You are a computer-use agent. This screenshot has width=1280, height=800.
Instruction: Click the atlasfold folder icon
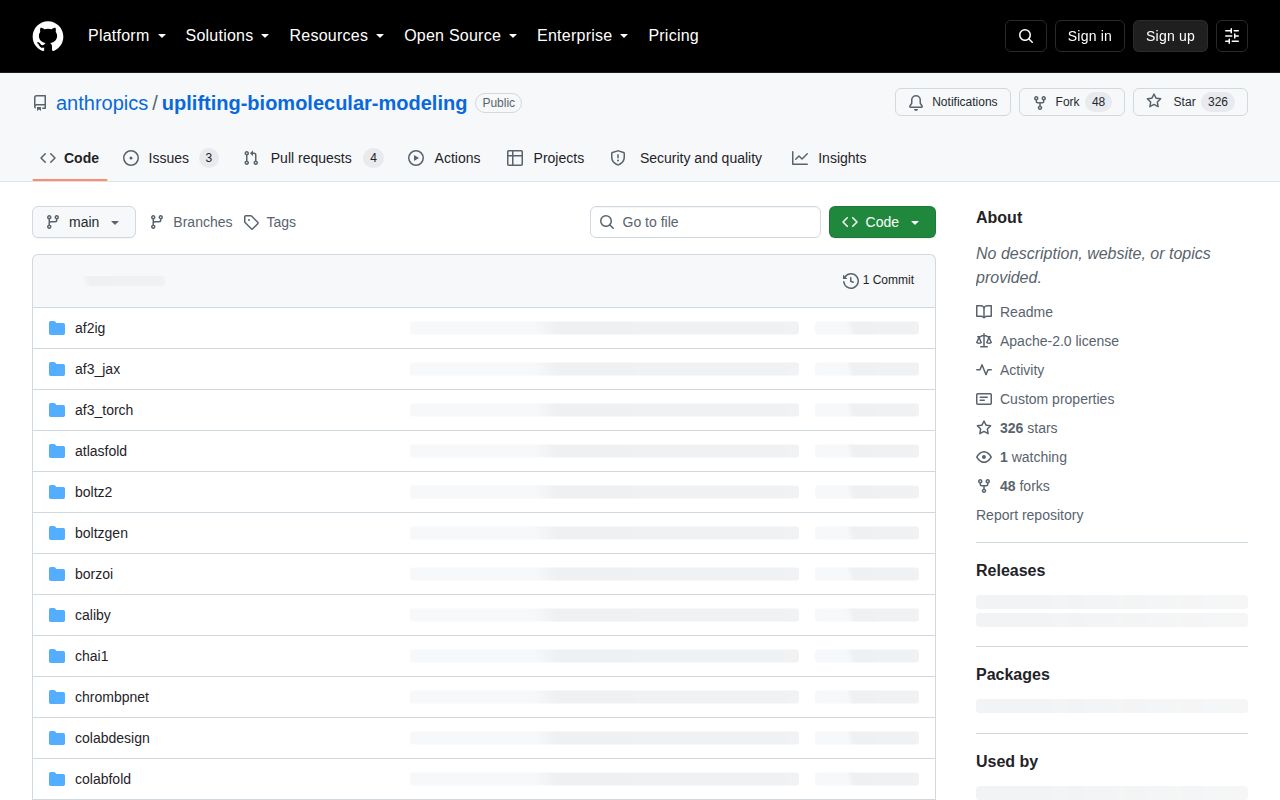[x=57, y=451]
